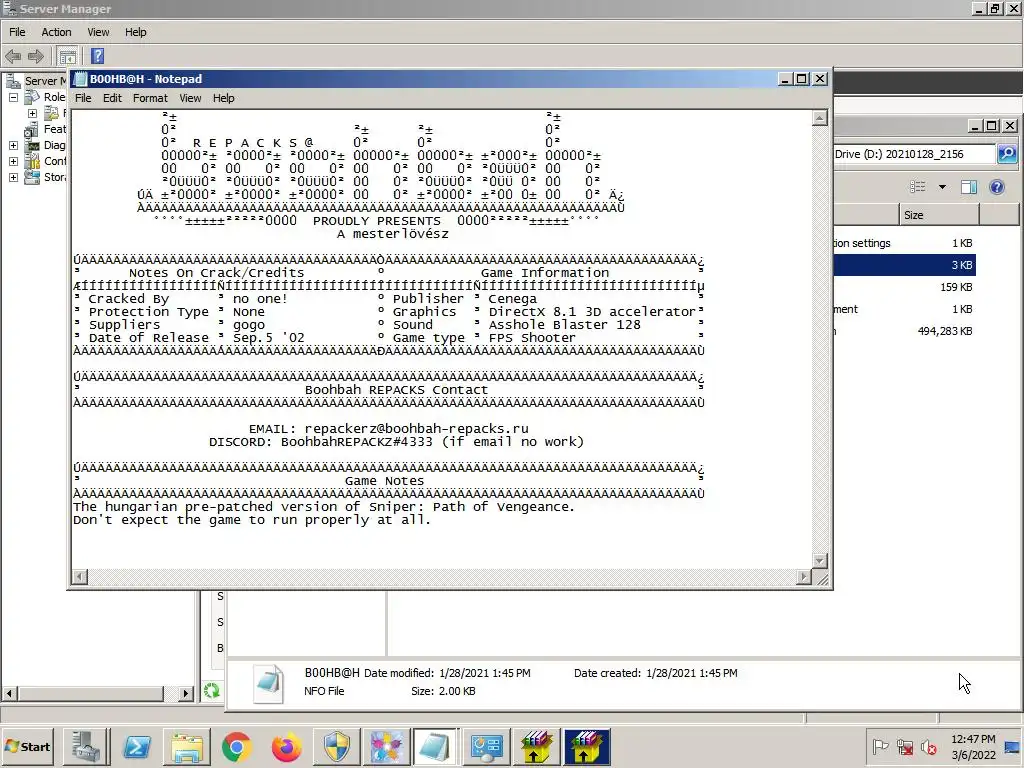1024x768 pixels.
Task: Click the Forward arrow in Server Manager toolbar
Action: [35, 56]
